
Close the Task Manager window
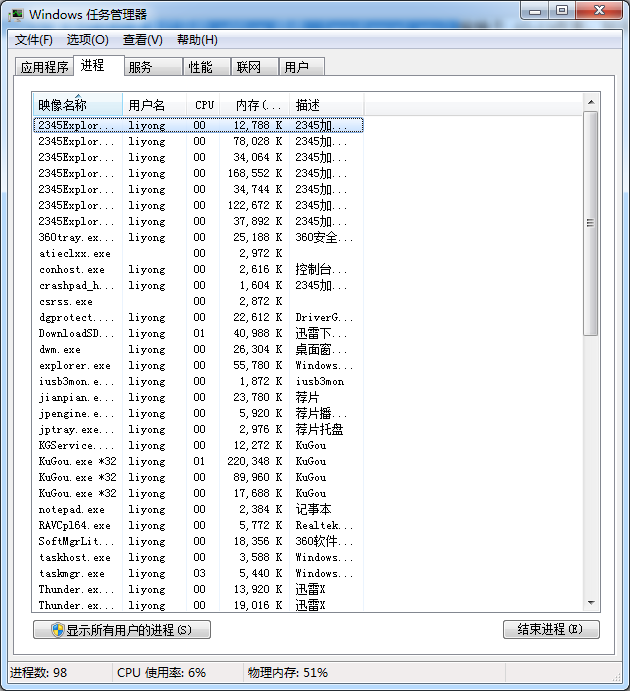[x=599, y=11]
